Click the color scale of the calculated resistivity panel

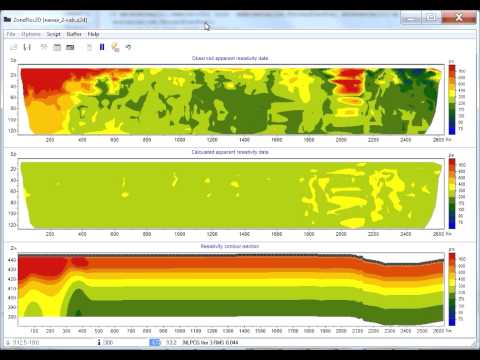[x=452, y=193]
